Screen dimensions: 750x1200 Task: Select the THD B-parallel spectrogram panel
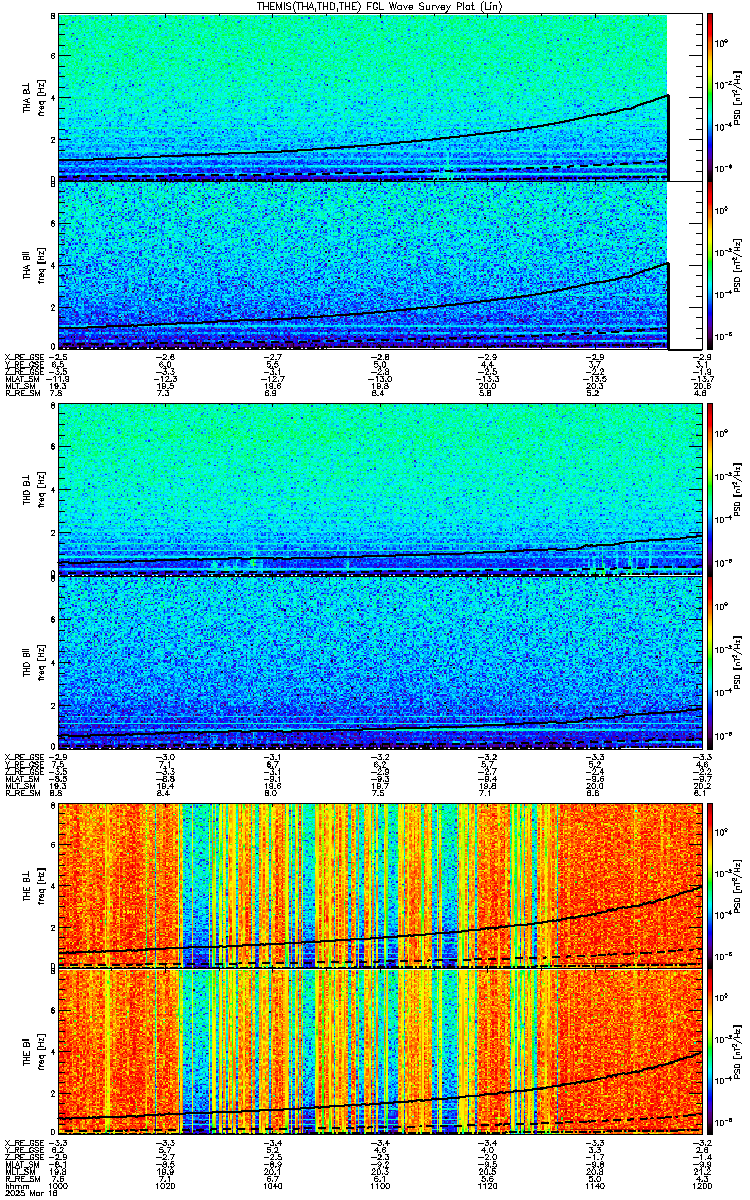click(x=378, y=660)
